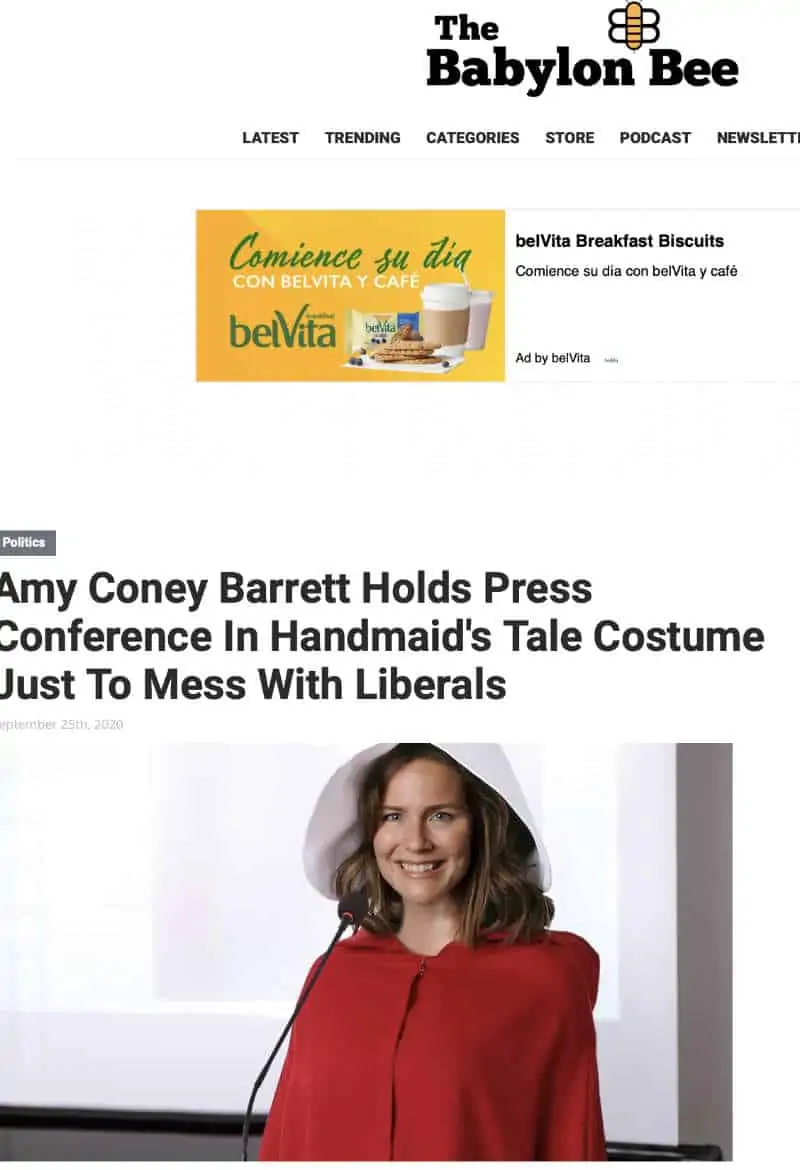Visit the Store link
Image resolution: width=800 pixels, height=1170 pixels.
(x=569, y=138)
